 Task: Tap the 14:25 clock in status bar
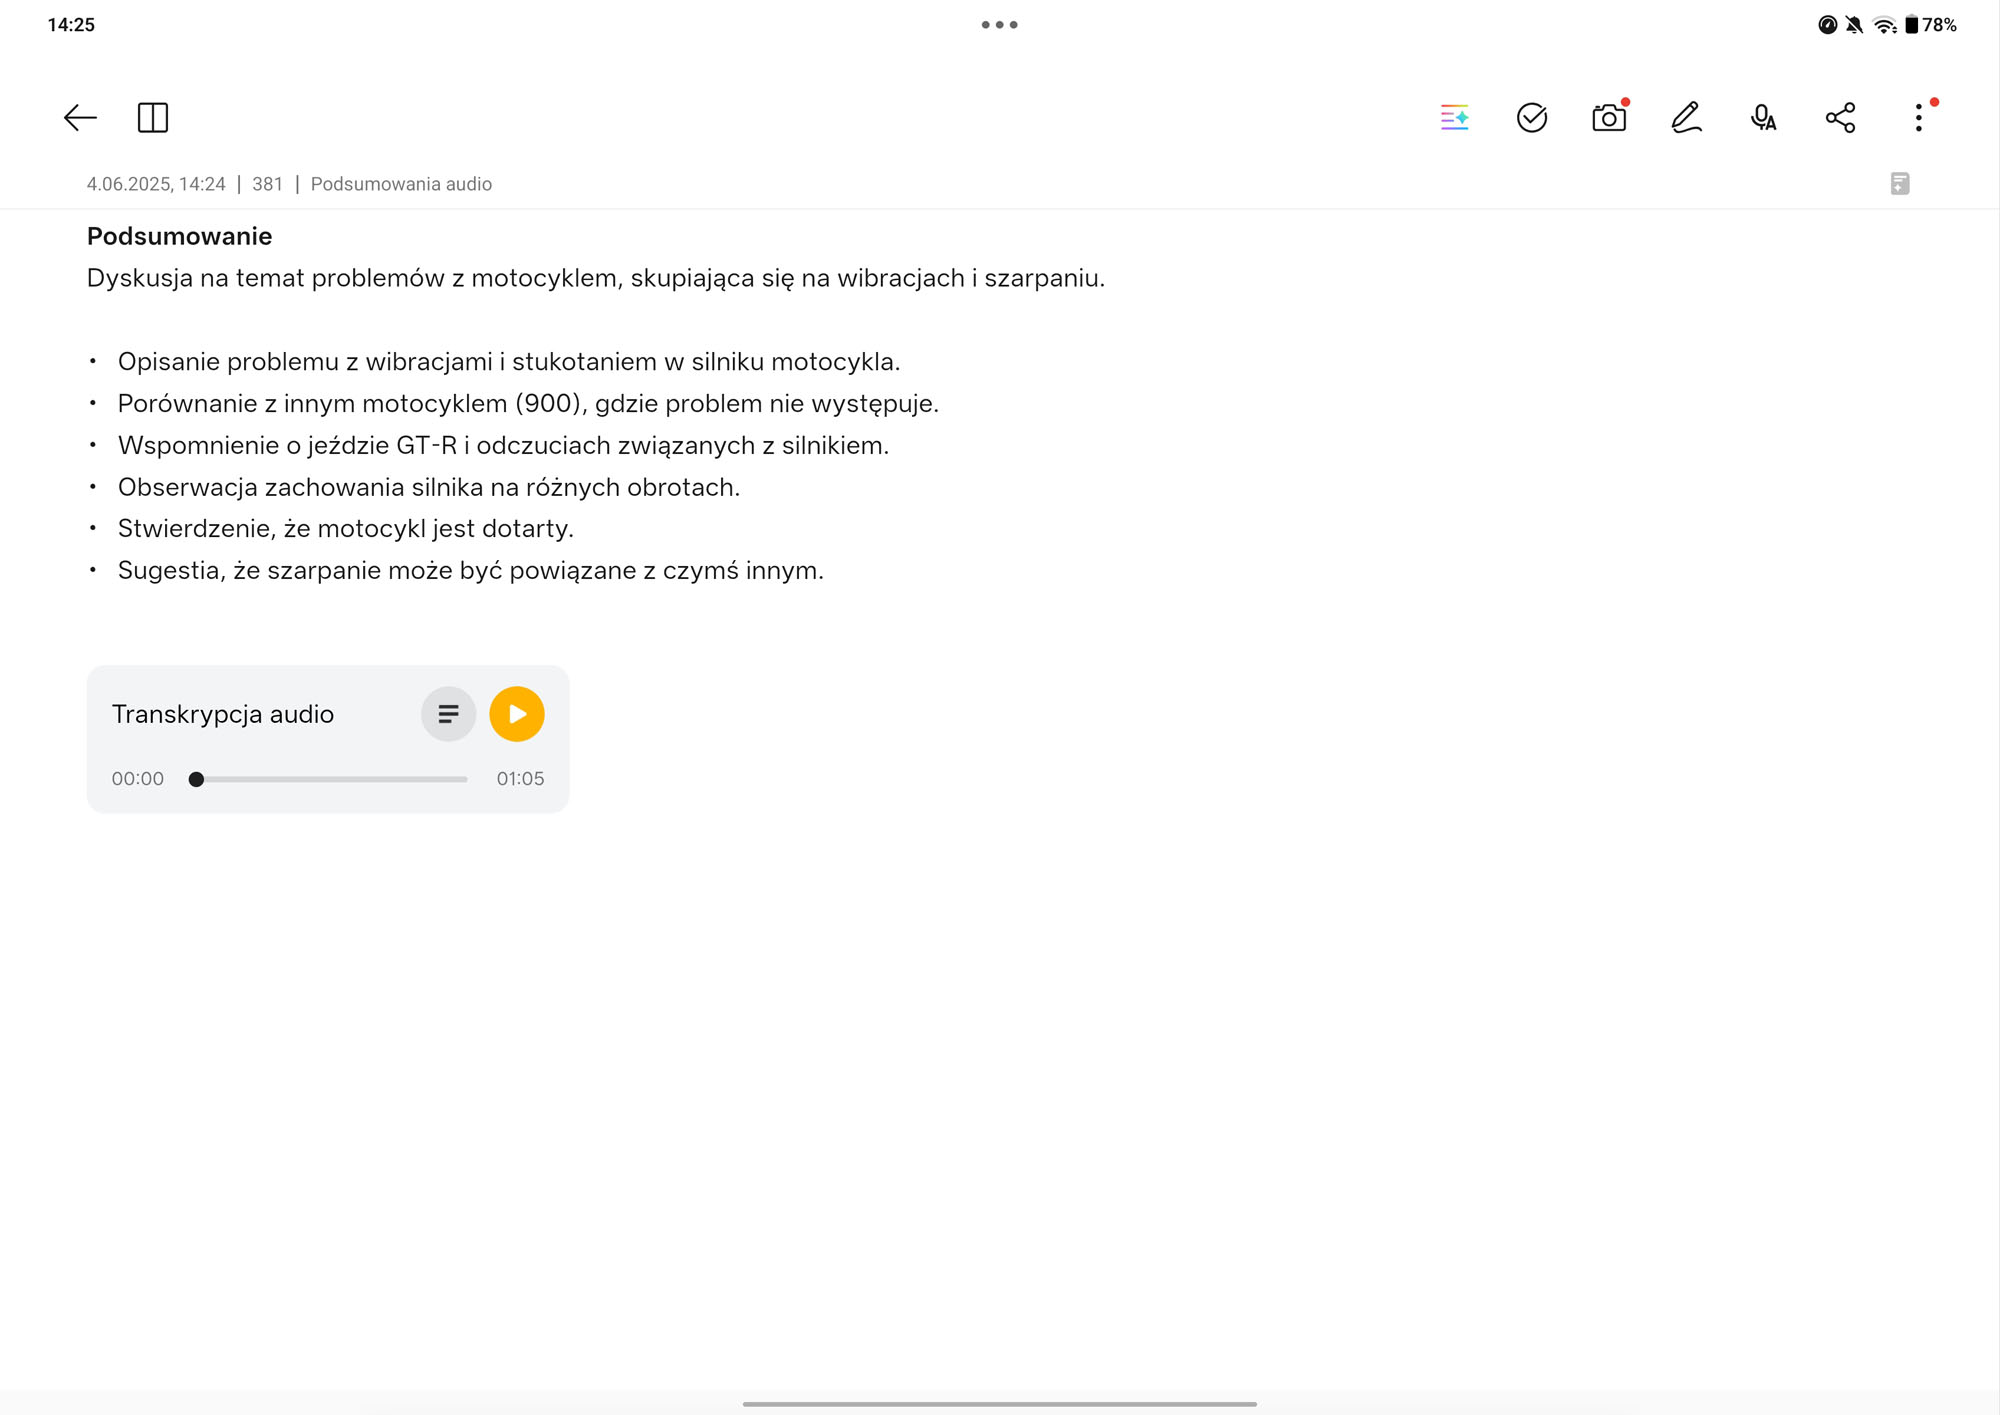coord(71,25)
